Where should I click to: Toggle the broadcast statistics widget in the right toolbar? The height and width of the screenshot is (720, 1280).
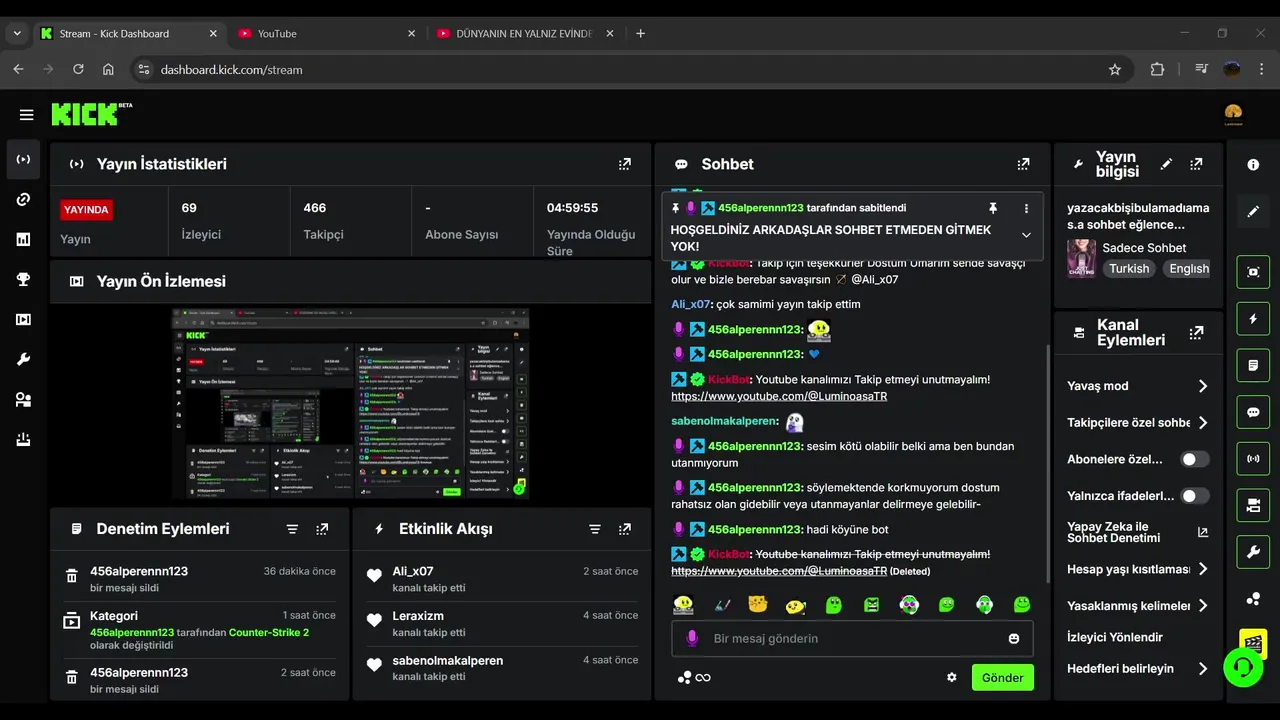(1253, 459)
